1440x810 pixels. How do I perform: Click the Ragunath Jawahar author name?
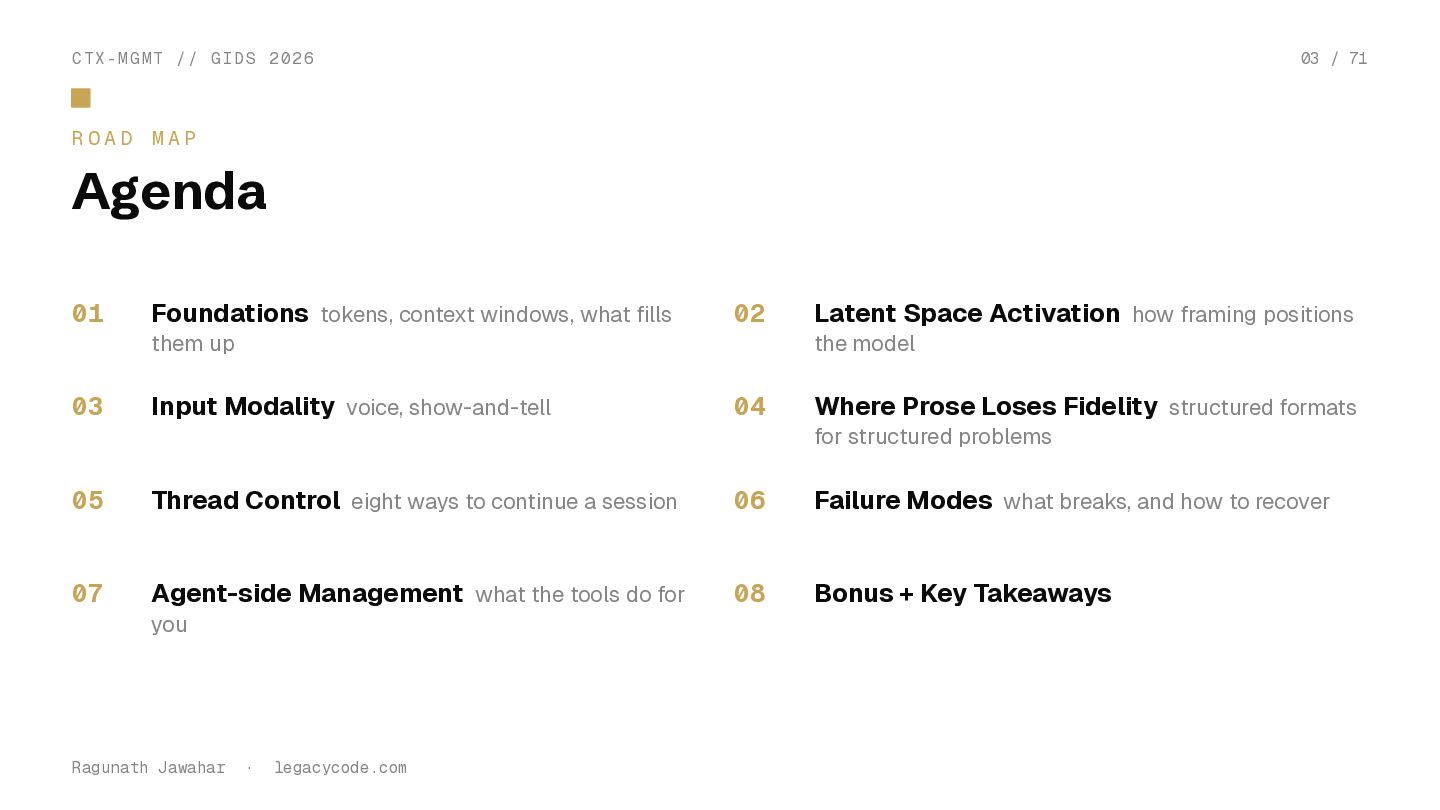pos(149,768)
